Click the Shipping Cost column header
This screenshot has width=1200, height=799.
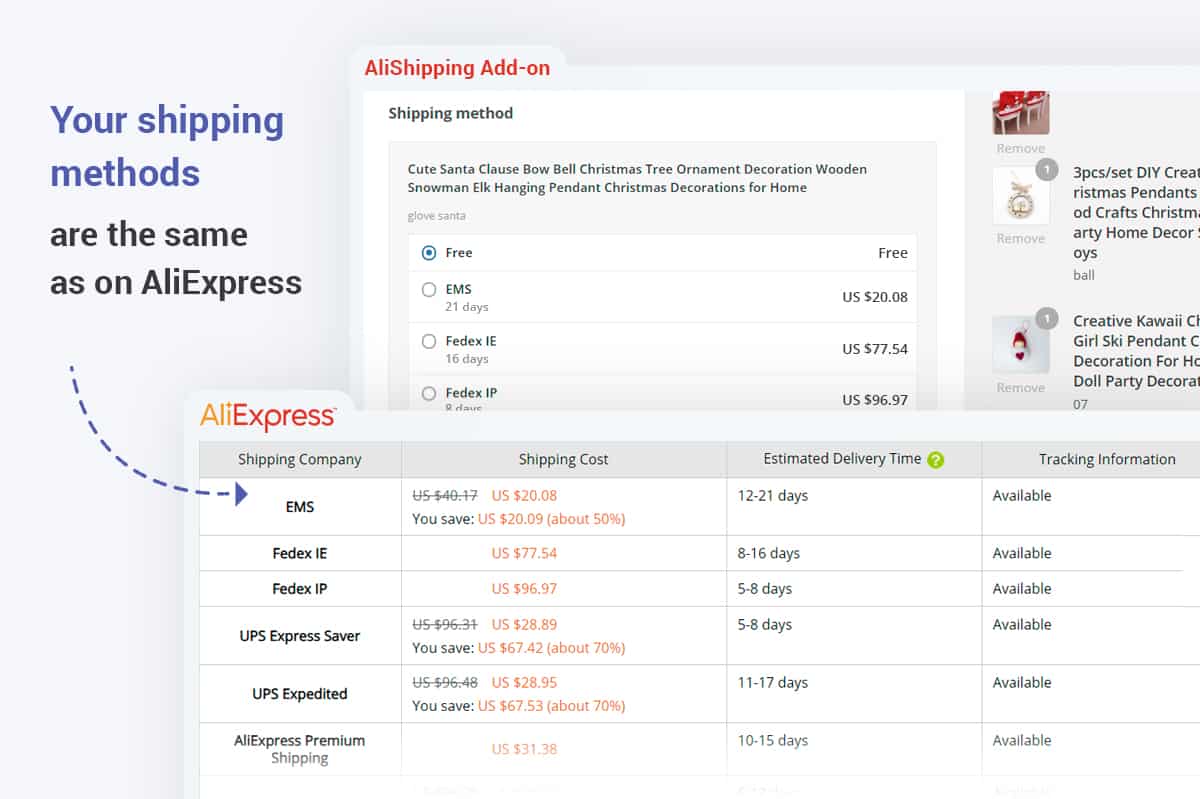[x=563, y=460]
